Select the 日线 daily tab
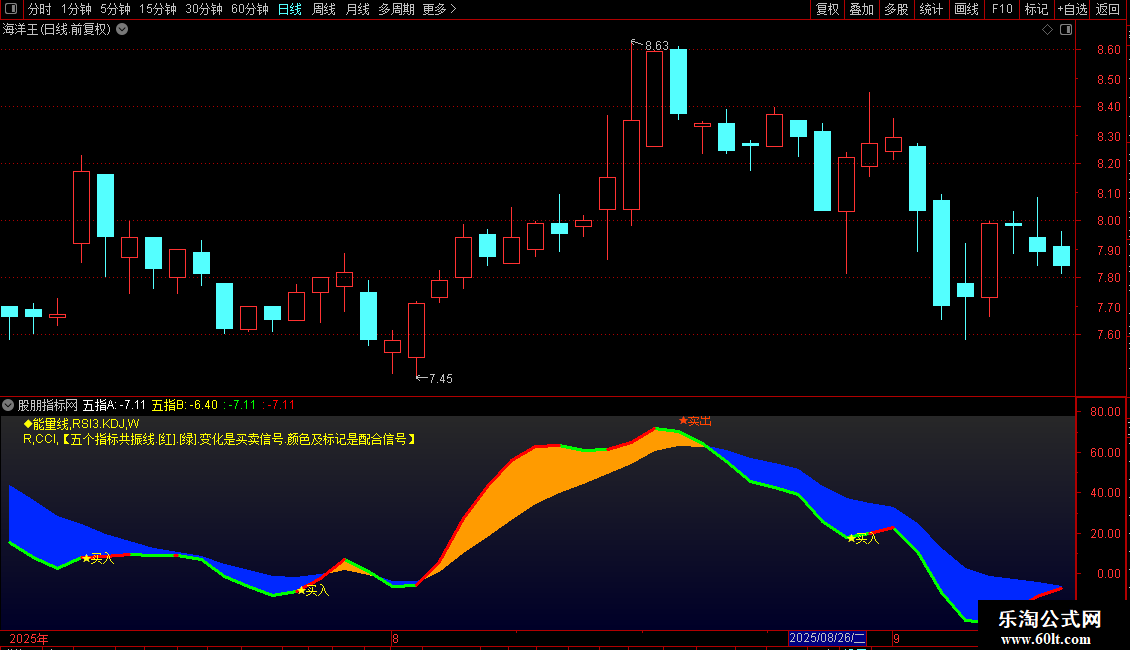 290,9
